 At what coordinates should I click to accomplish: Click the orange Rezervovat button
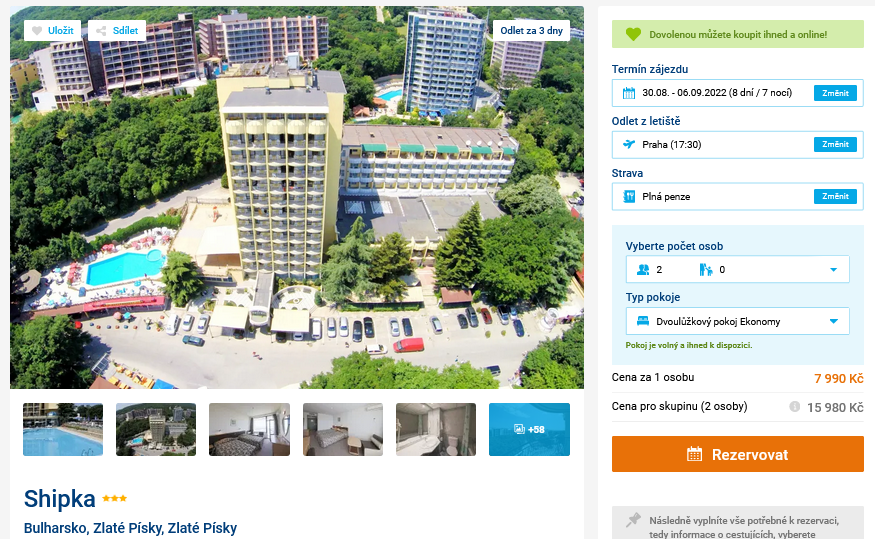coord(738,454)
